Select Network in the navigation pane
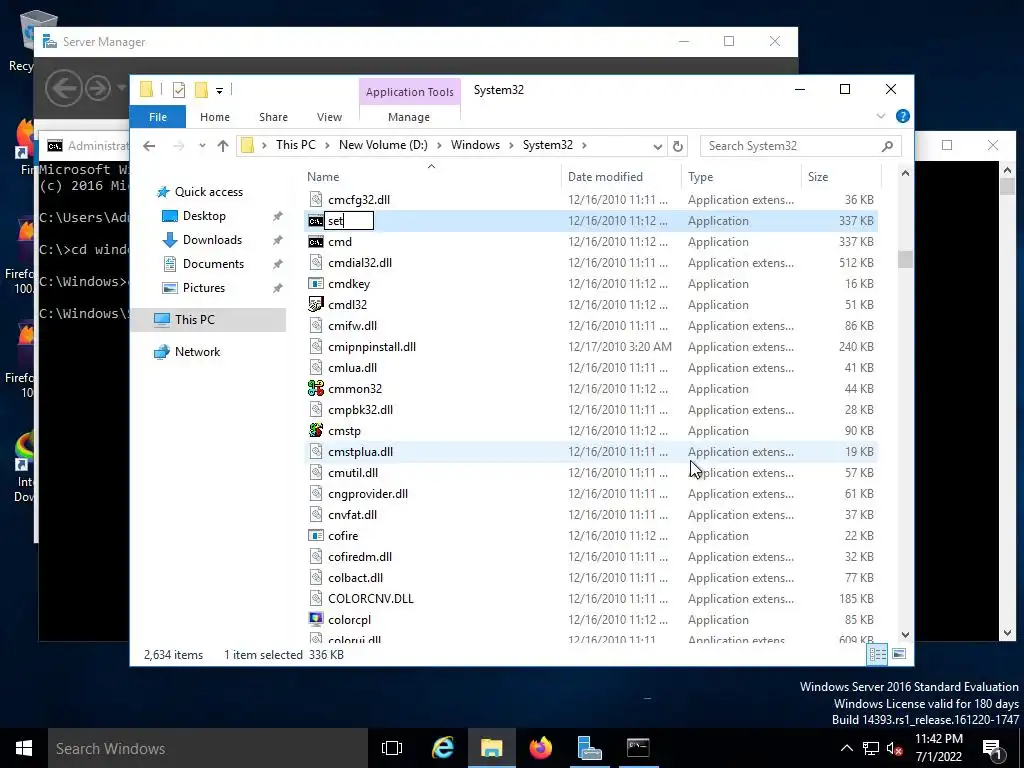1024x768 pixels. (x=197, y=352)
